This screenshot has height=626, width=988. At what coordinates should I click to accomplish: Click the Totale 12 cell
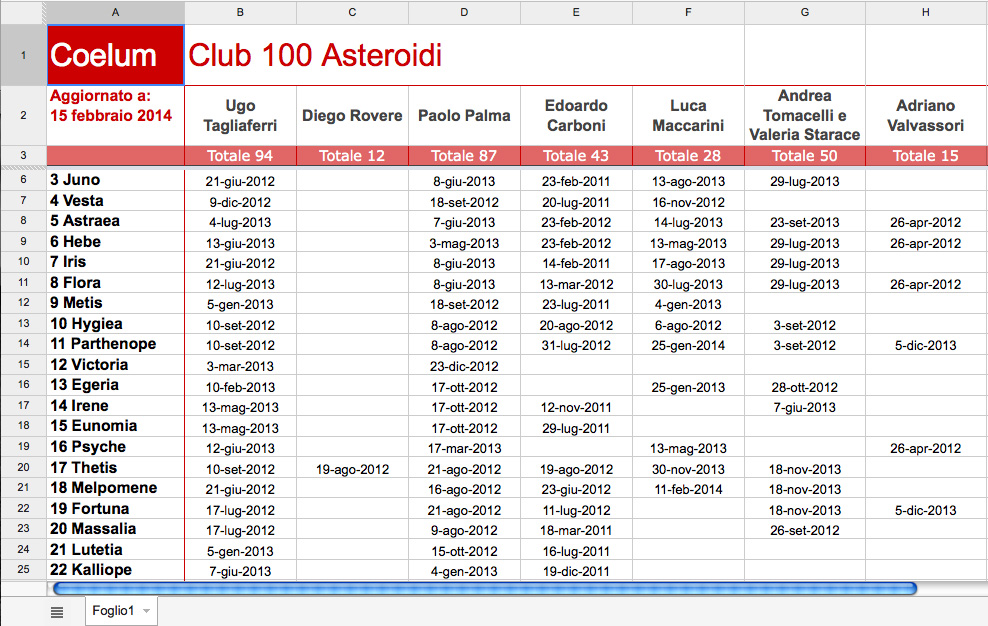(x=352, y=156)
